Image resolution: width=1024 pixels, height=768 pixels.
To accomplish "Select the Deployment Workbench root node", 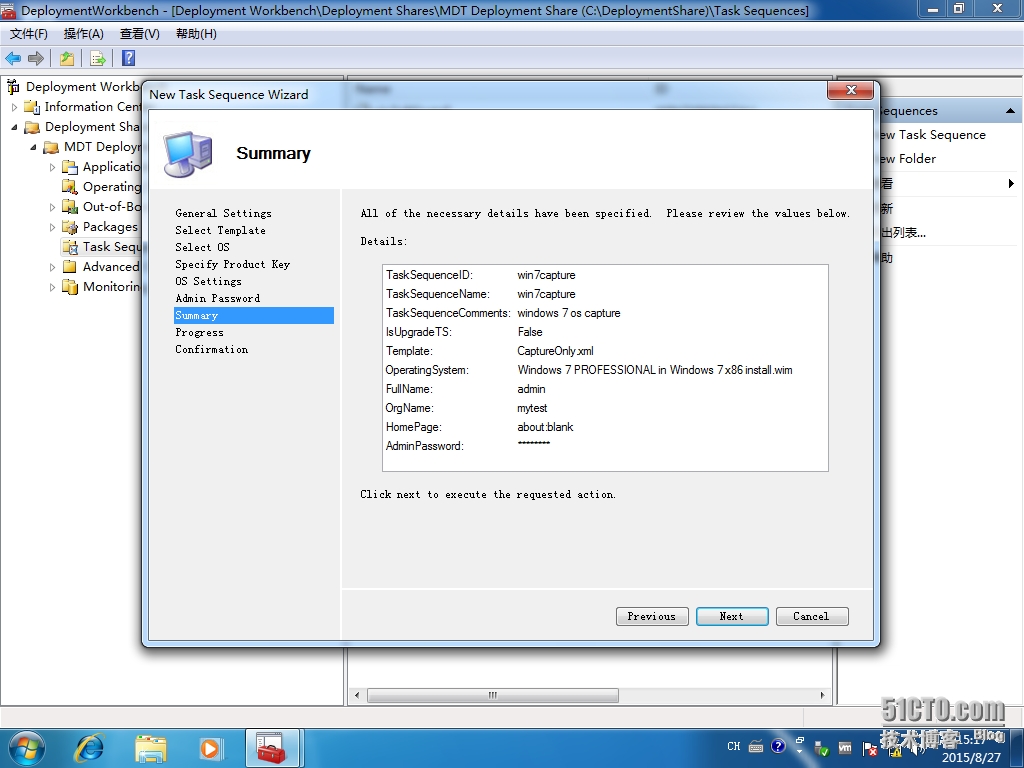I will 73,86.
